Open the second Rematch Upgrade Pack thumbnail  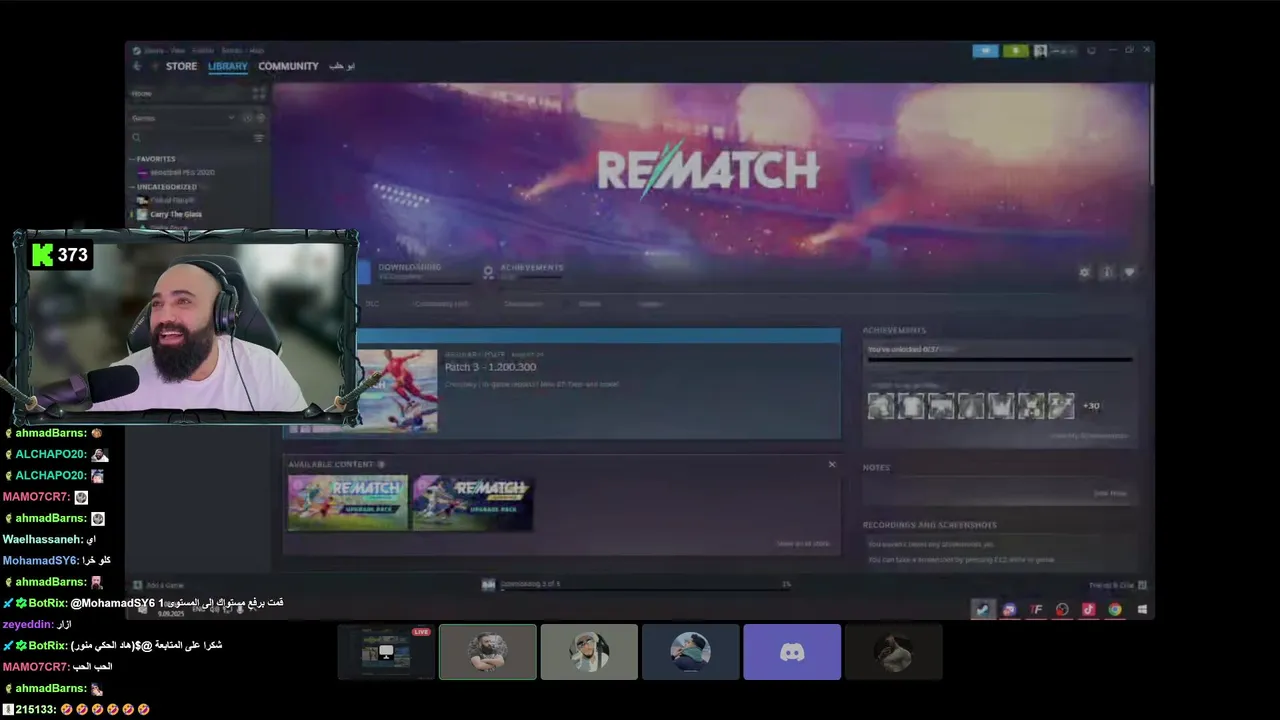pos(472,502)
